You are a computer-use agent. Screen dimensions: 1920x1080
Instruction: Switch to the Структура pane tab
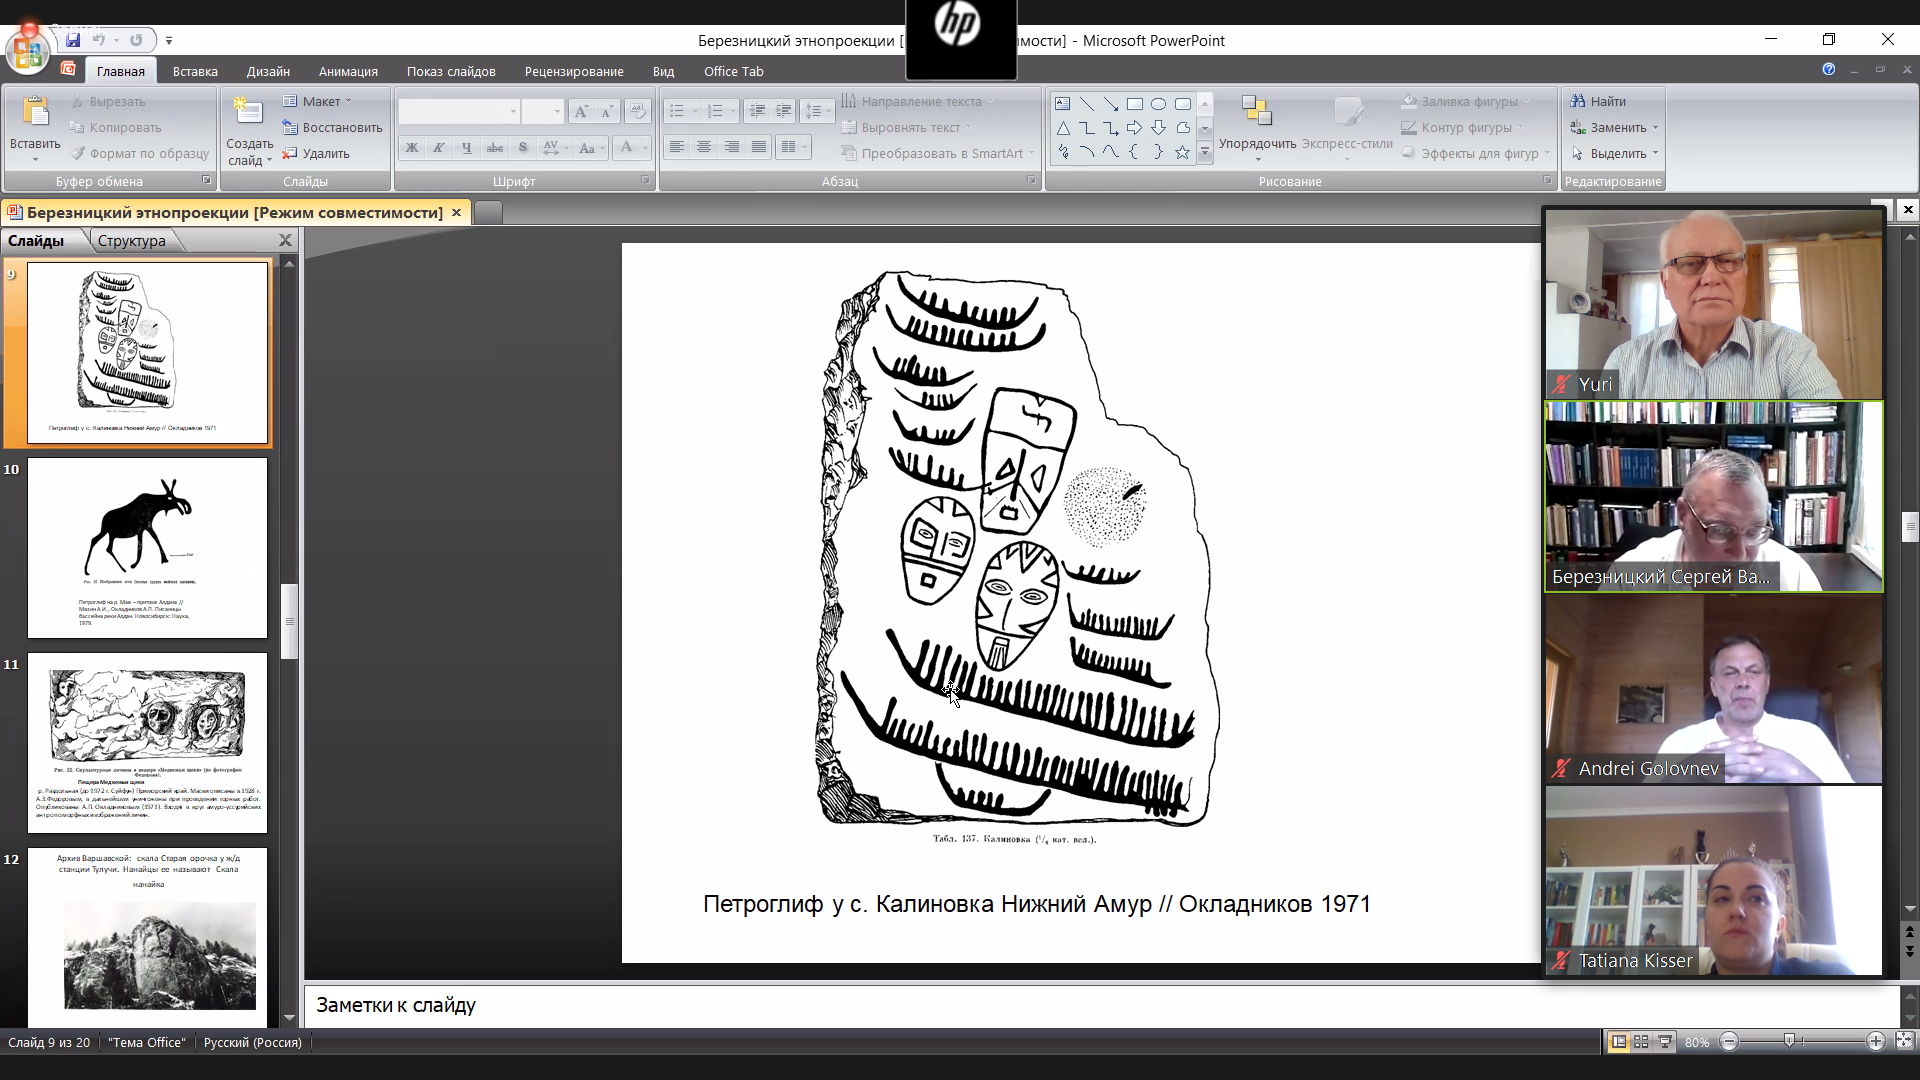coord(132,241)
